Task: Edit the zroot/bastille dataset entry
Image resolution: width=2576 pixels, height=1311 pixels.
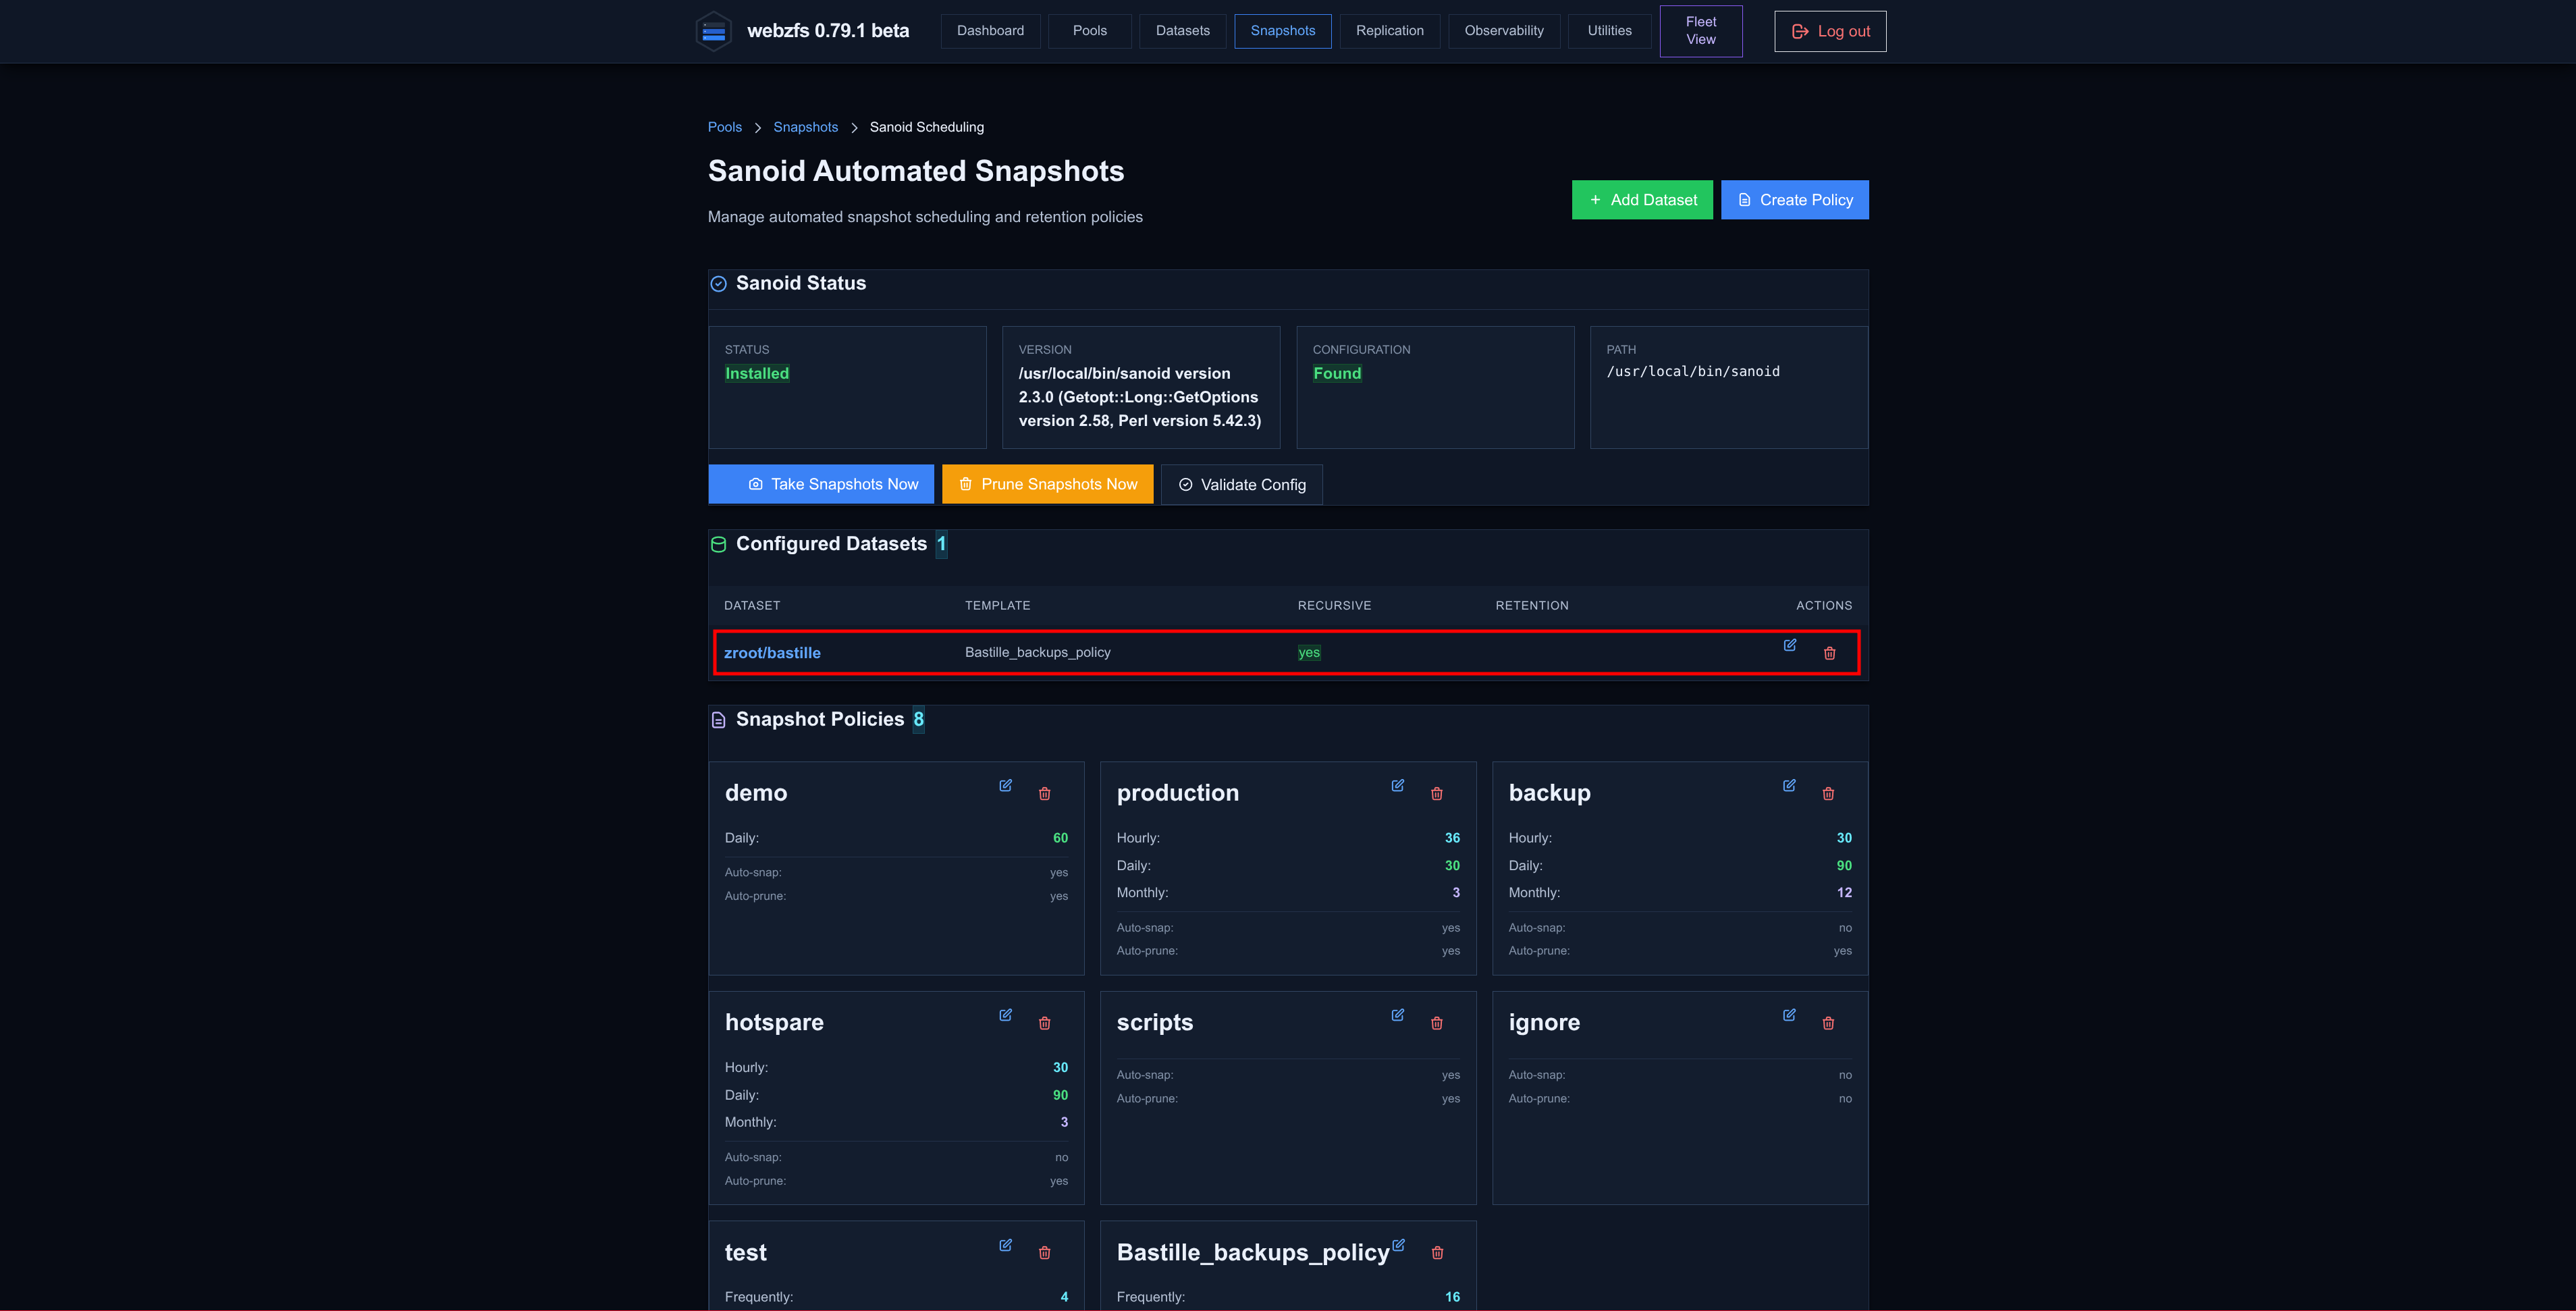Action: pyautogui.click(x=1789, y=645)
